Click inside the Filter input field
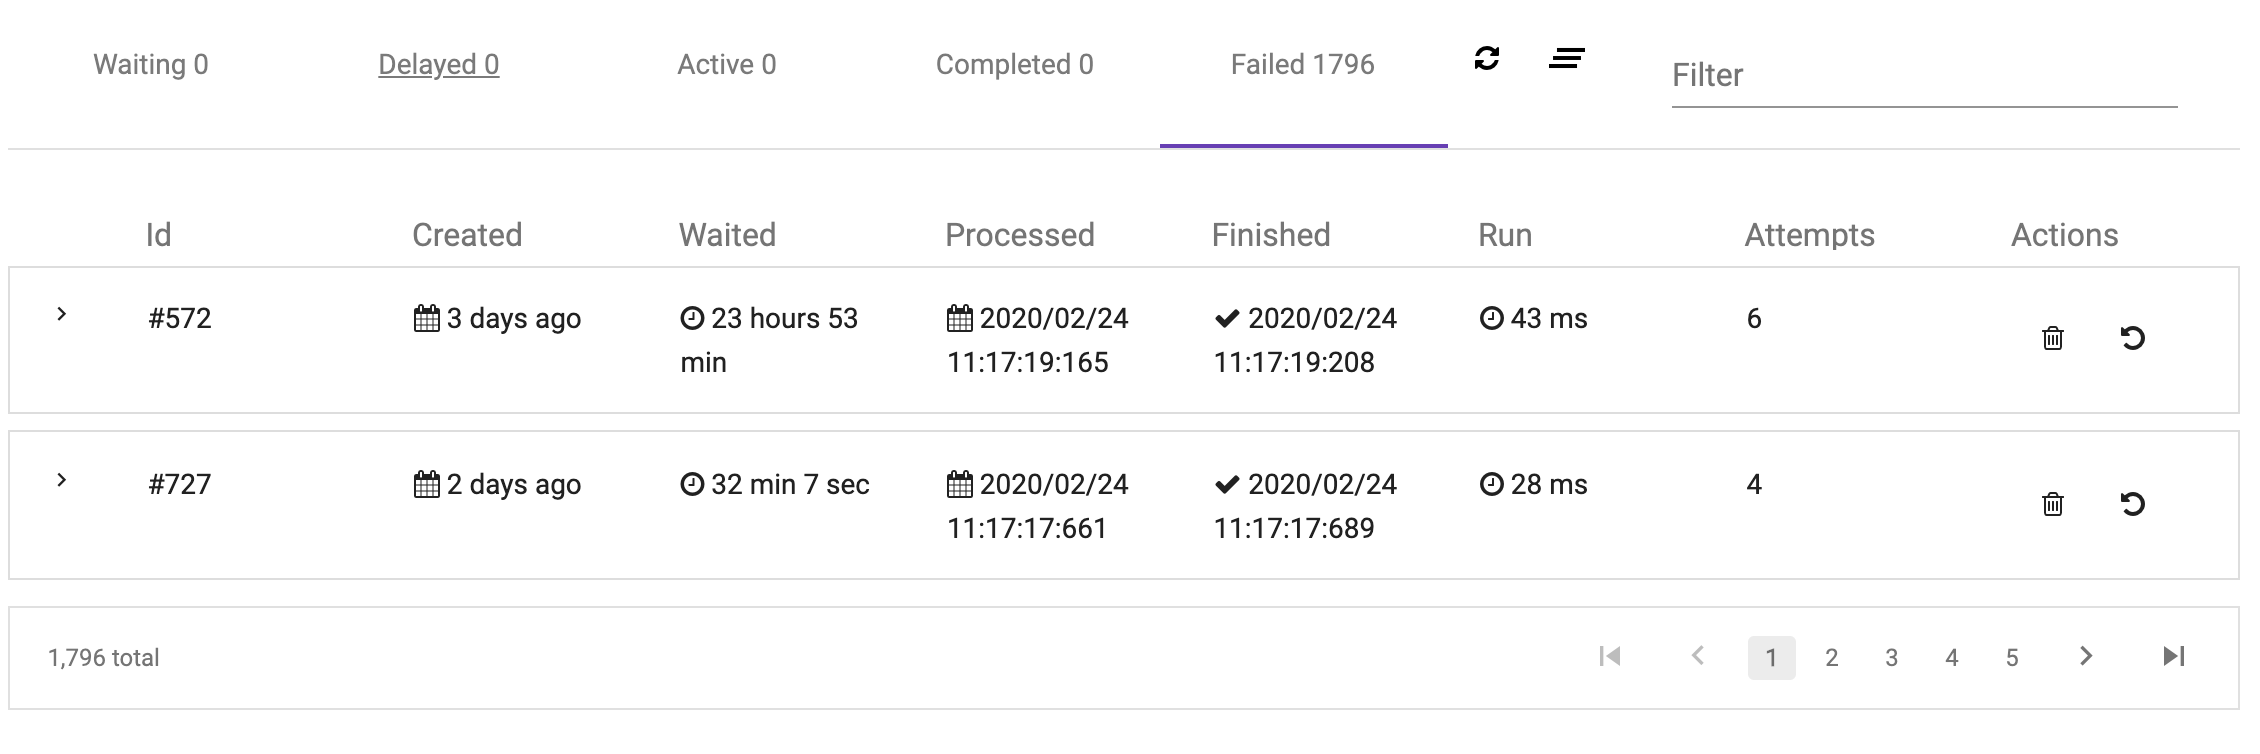The height and width of the screenshot is (754, 2260). [x=1920, y=75]
